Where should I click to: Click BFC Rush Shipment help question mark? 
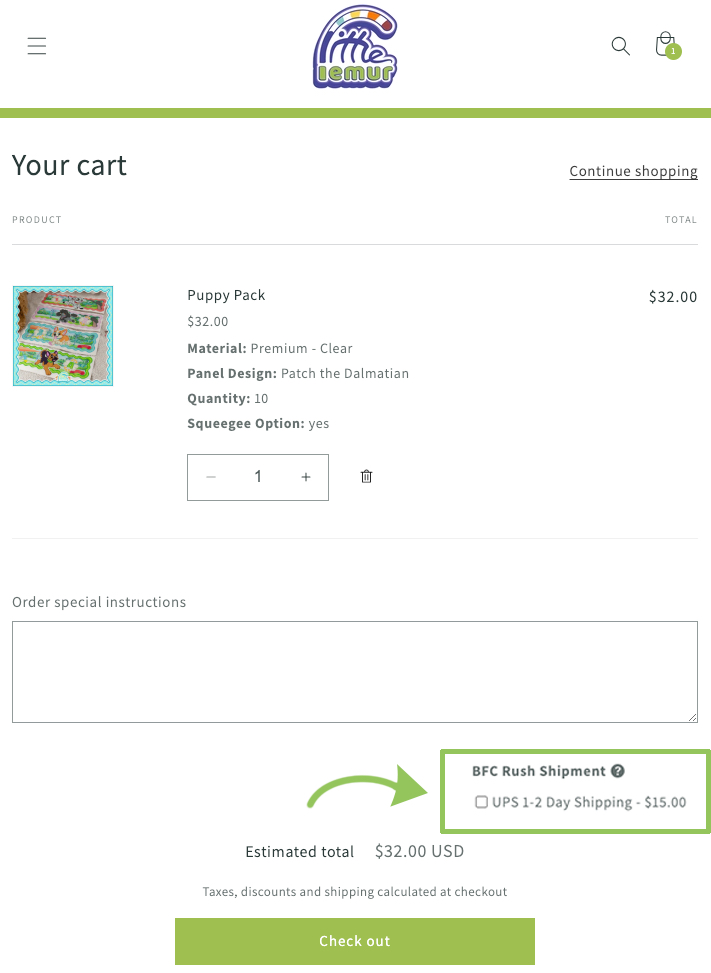[x=618, y=771]
